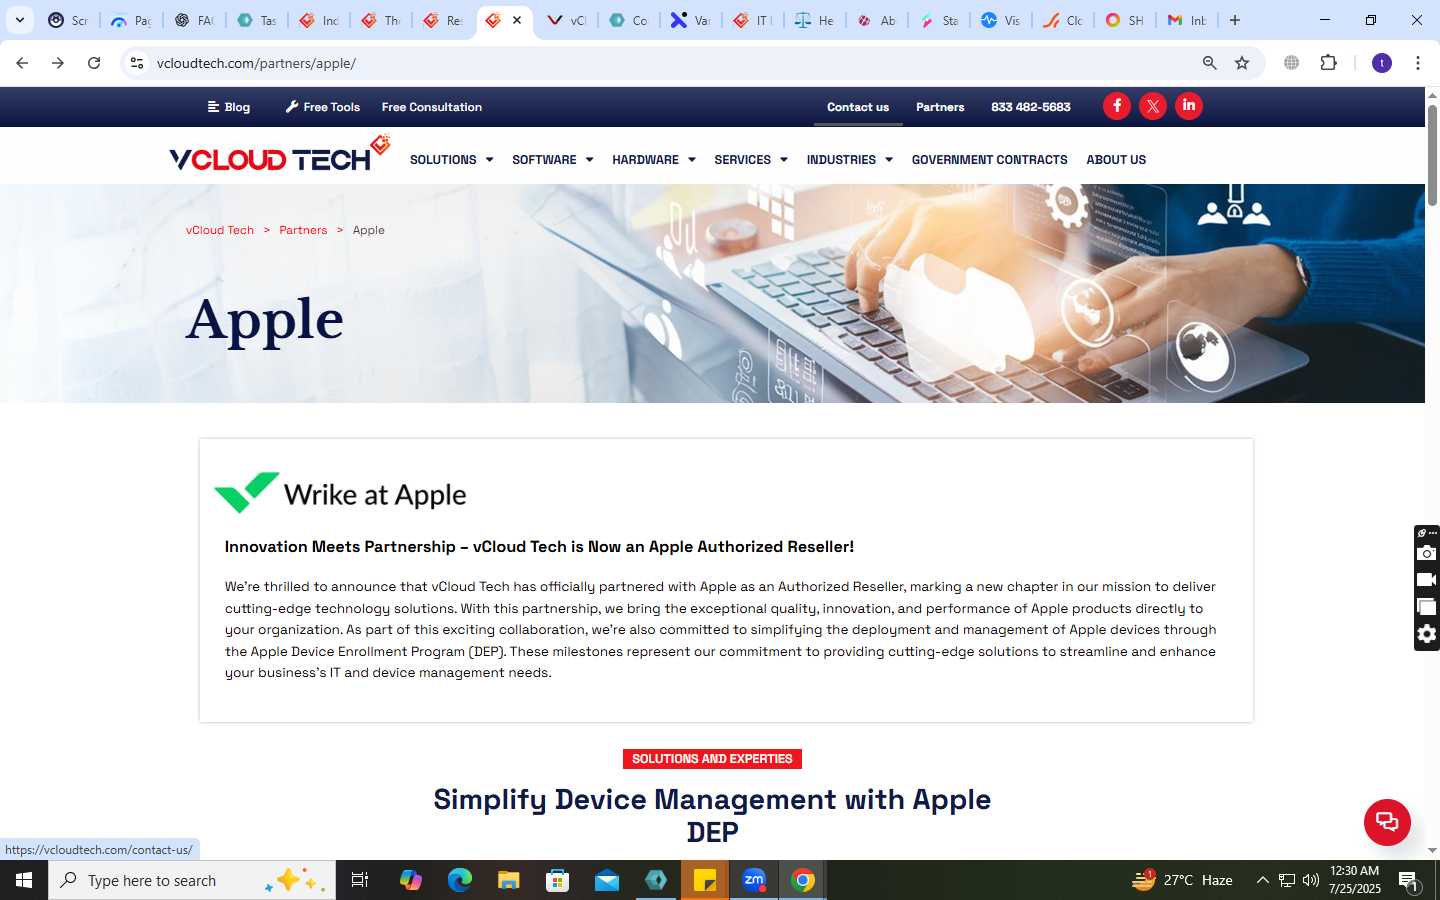Expand the Industries menu
Image resolution: width=1440 pixels, height=900 pixels.
coord(849,160)
